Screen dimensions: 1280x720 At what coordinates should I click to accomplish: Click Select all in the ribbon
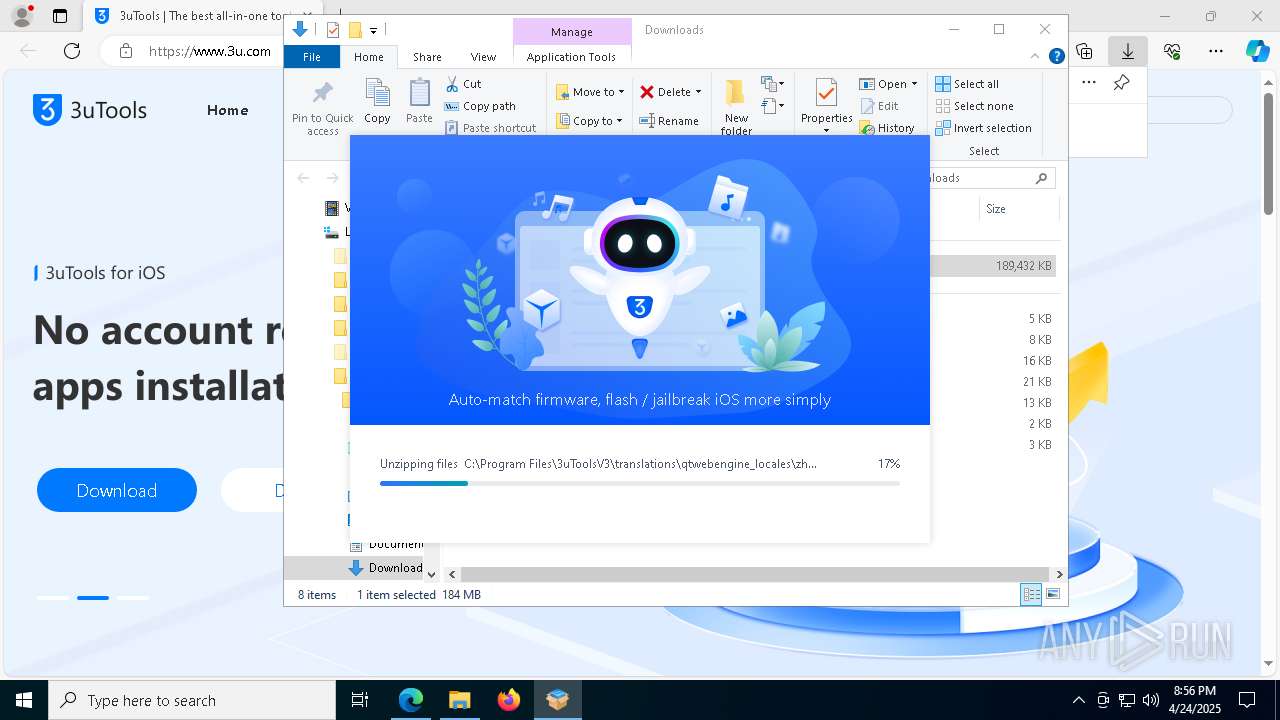967,84
